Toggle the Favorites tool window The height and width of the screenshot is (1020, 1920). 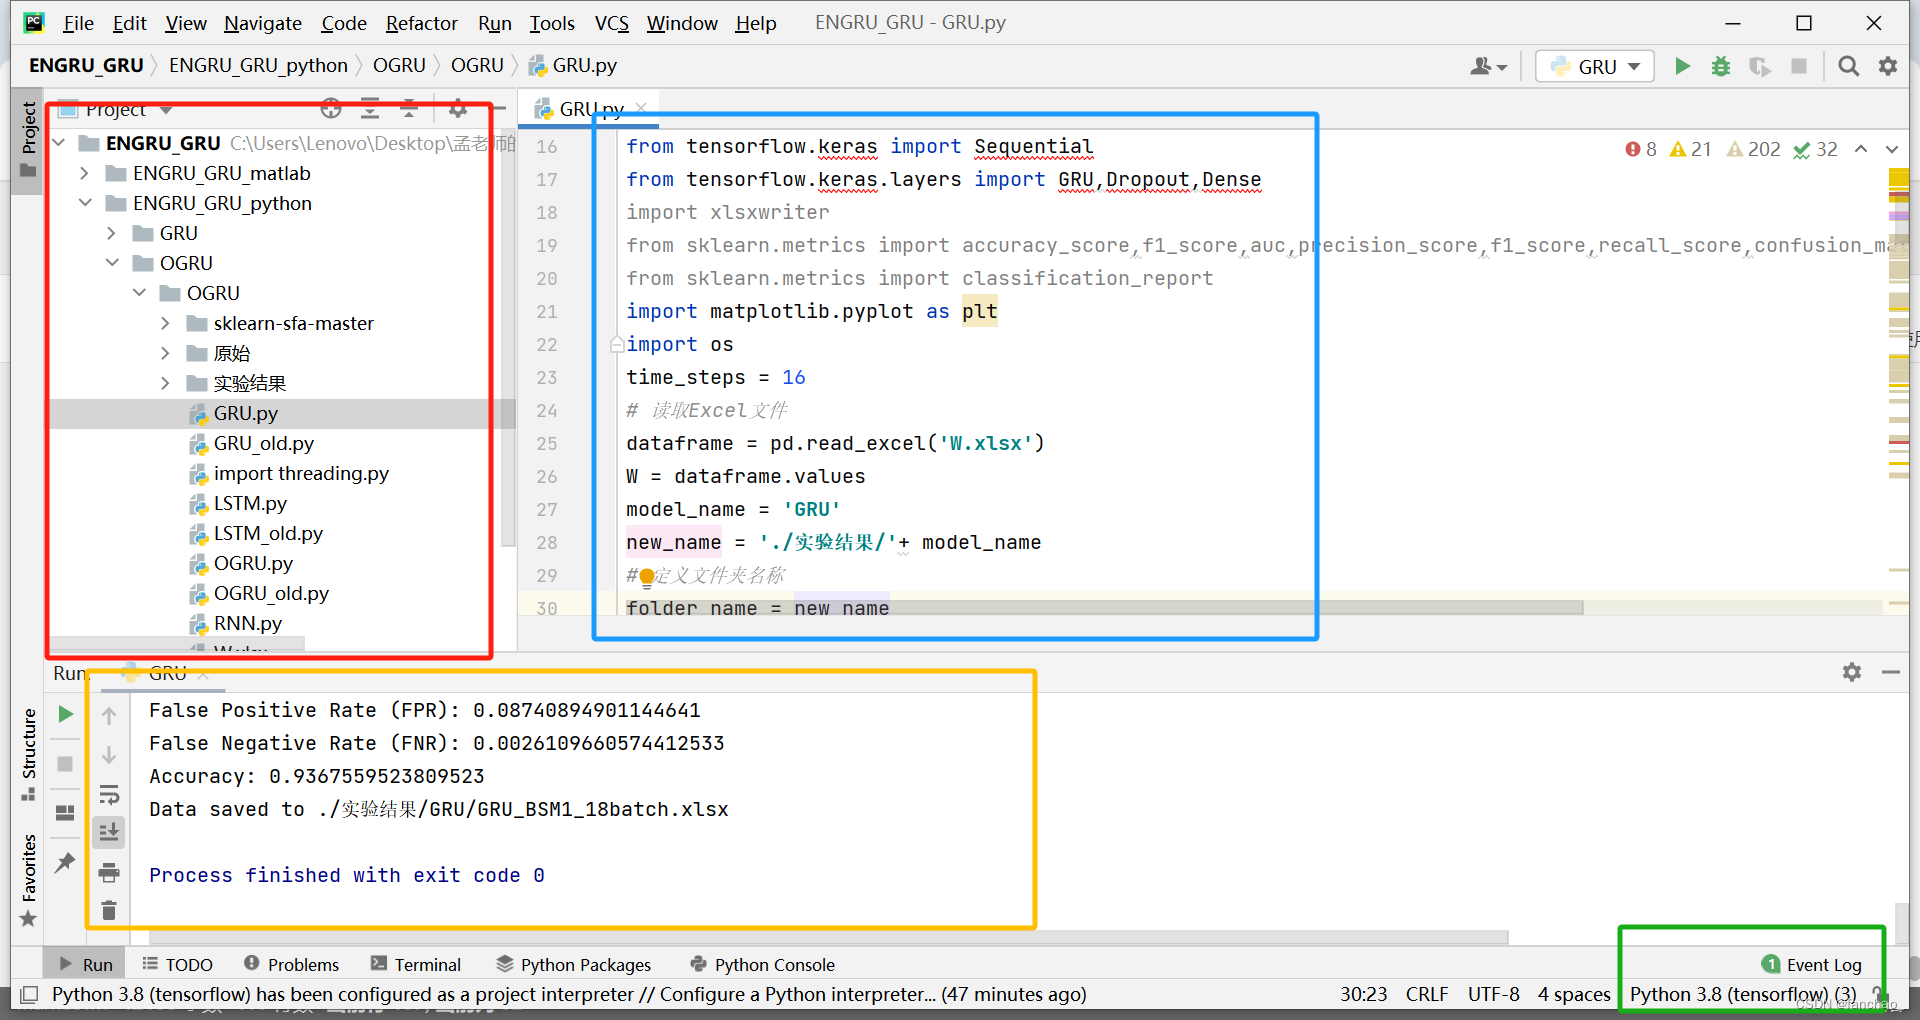(29, 880)
